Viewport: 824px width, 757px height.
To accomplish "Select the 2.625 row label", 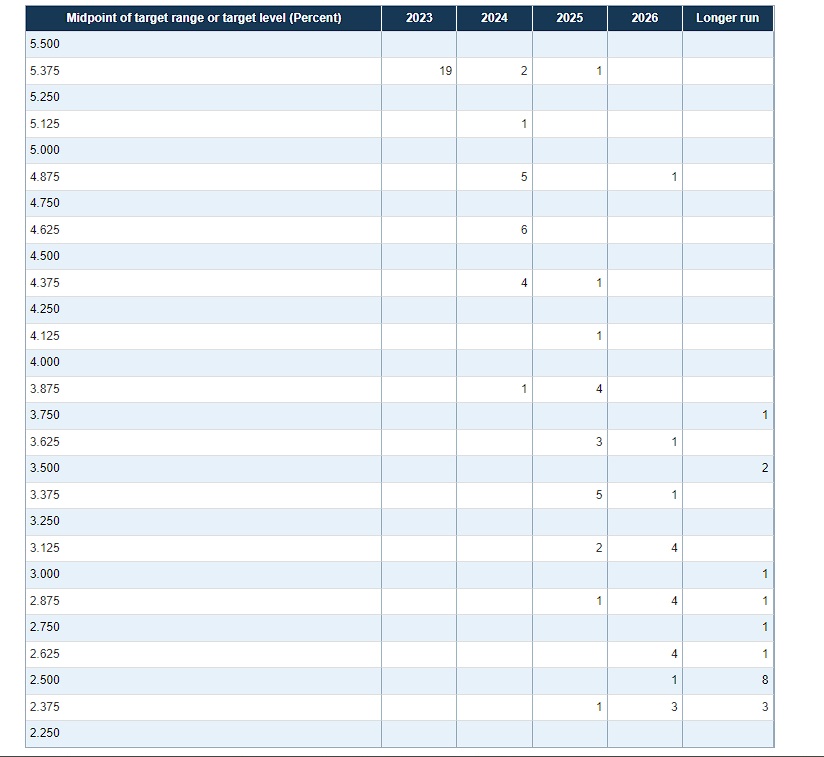I will click(45, 655).
